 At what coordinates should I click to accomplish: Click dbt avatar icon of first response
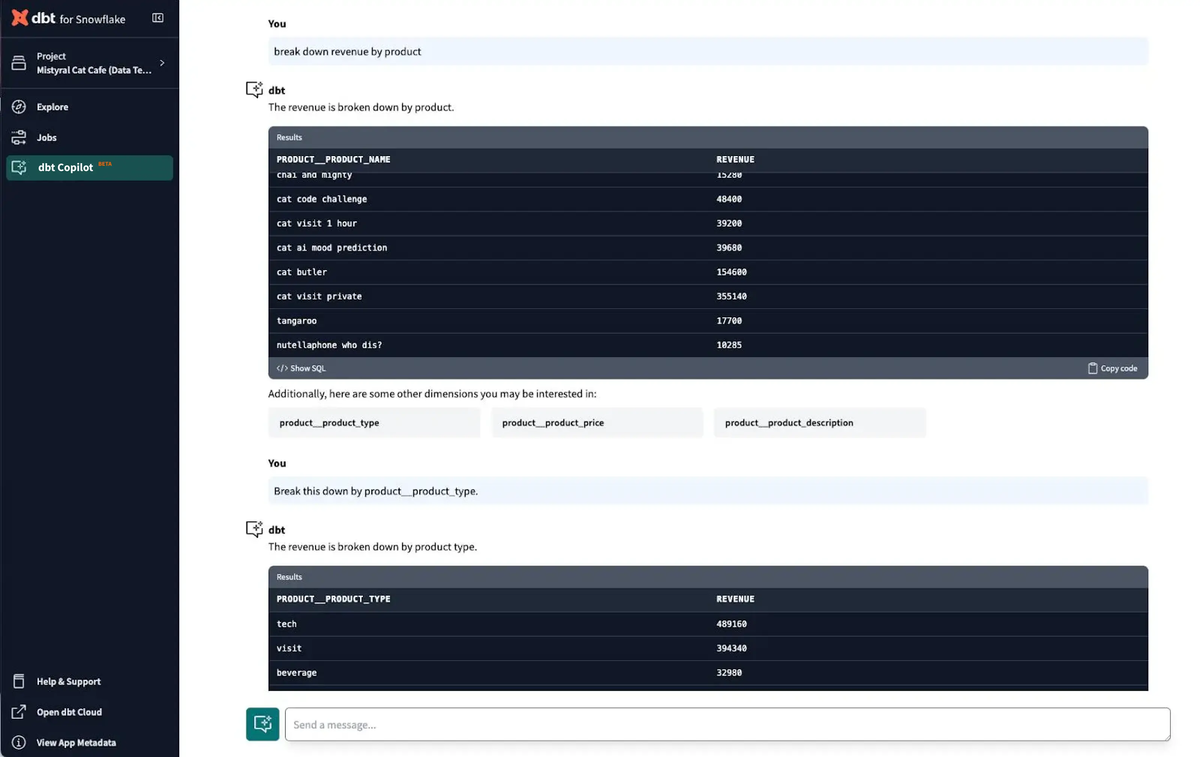(x=255, y=90)
